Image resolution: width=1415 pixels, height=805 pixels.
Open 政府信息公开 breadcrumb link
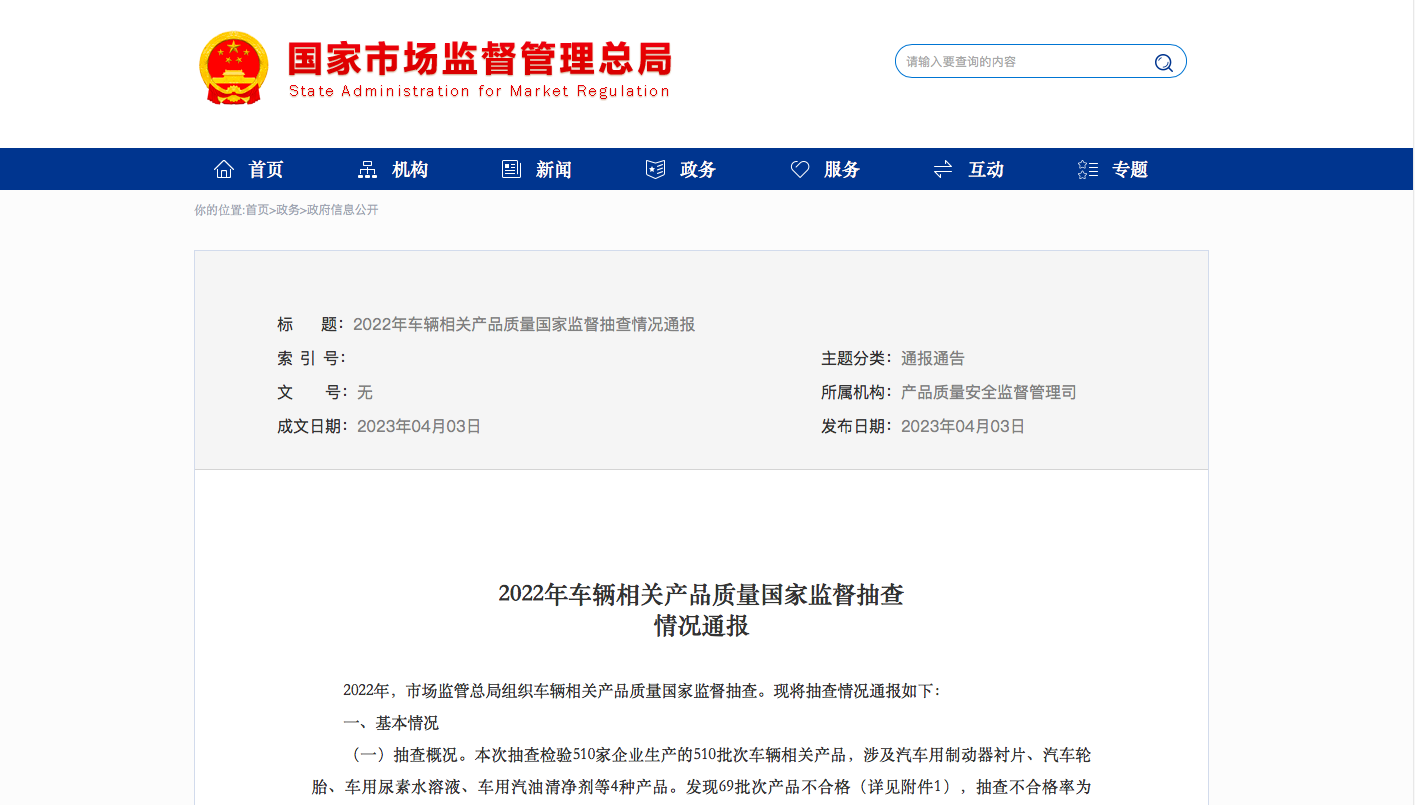[342, 210]
